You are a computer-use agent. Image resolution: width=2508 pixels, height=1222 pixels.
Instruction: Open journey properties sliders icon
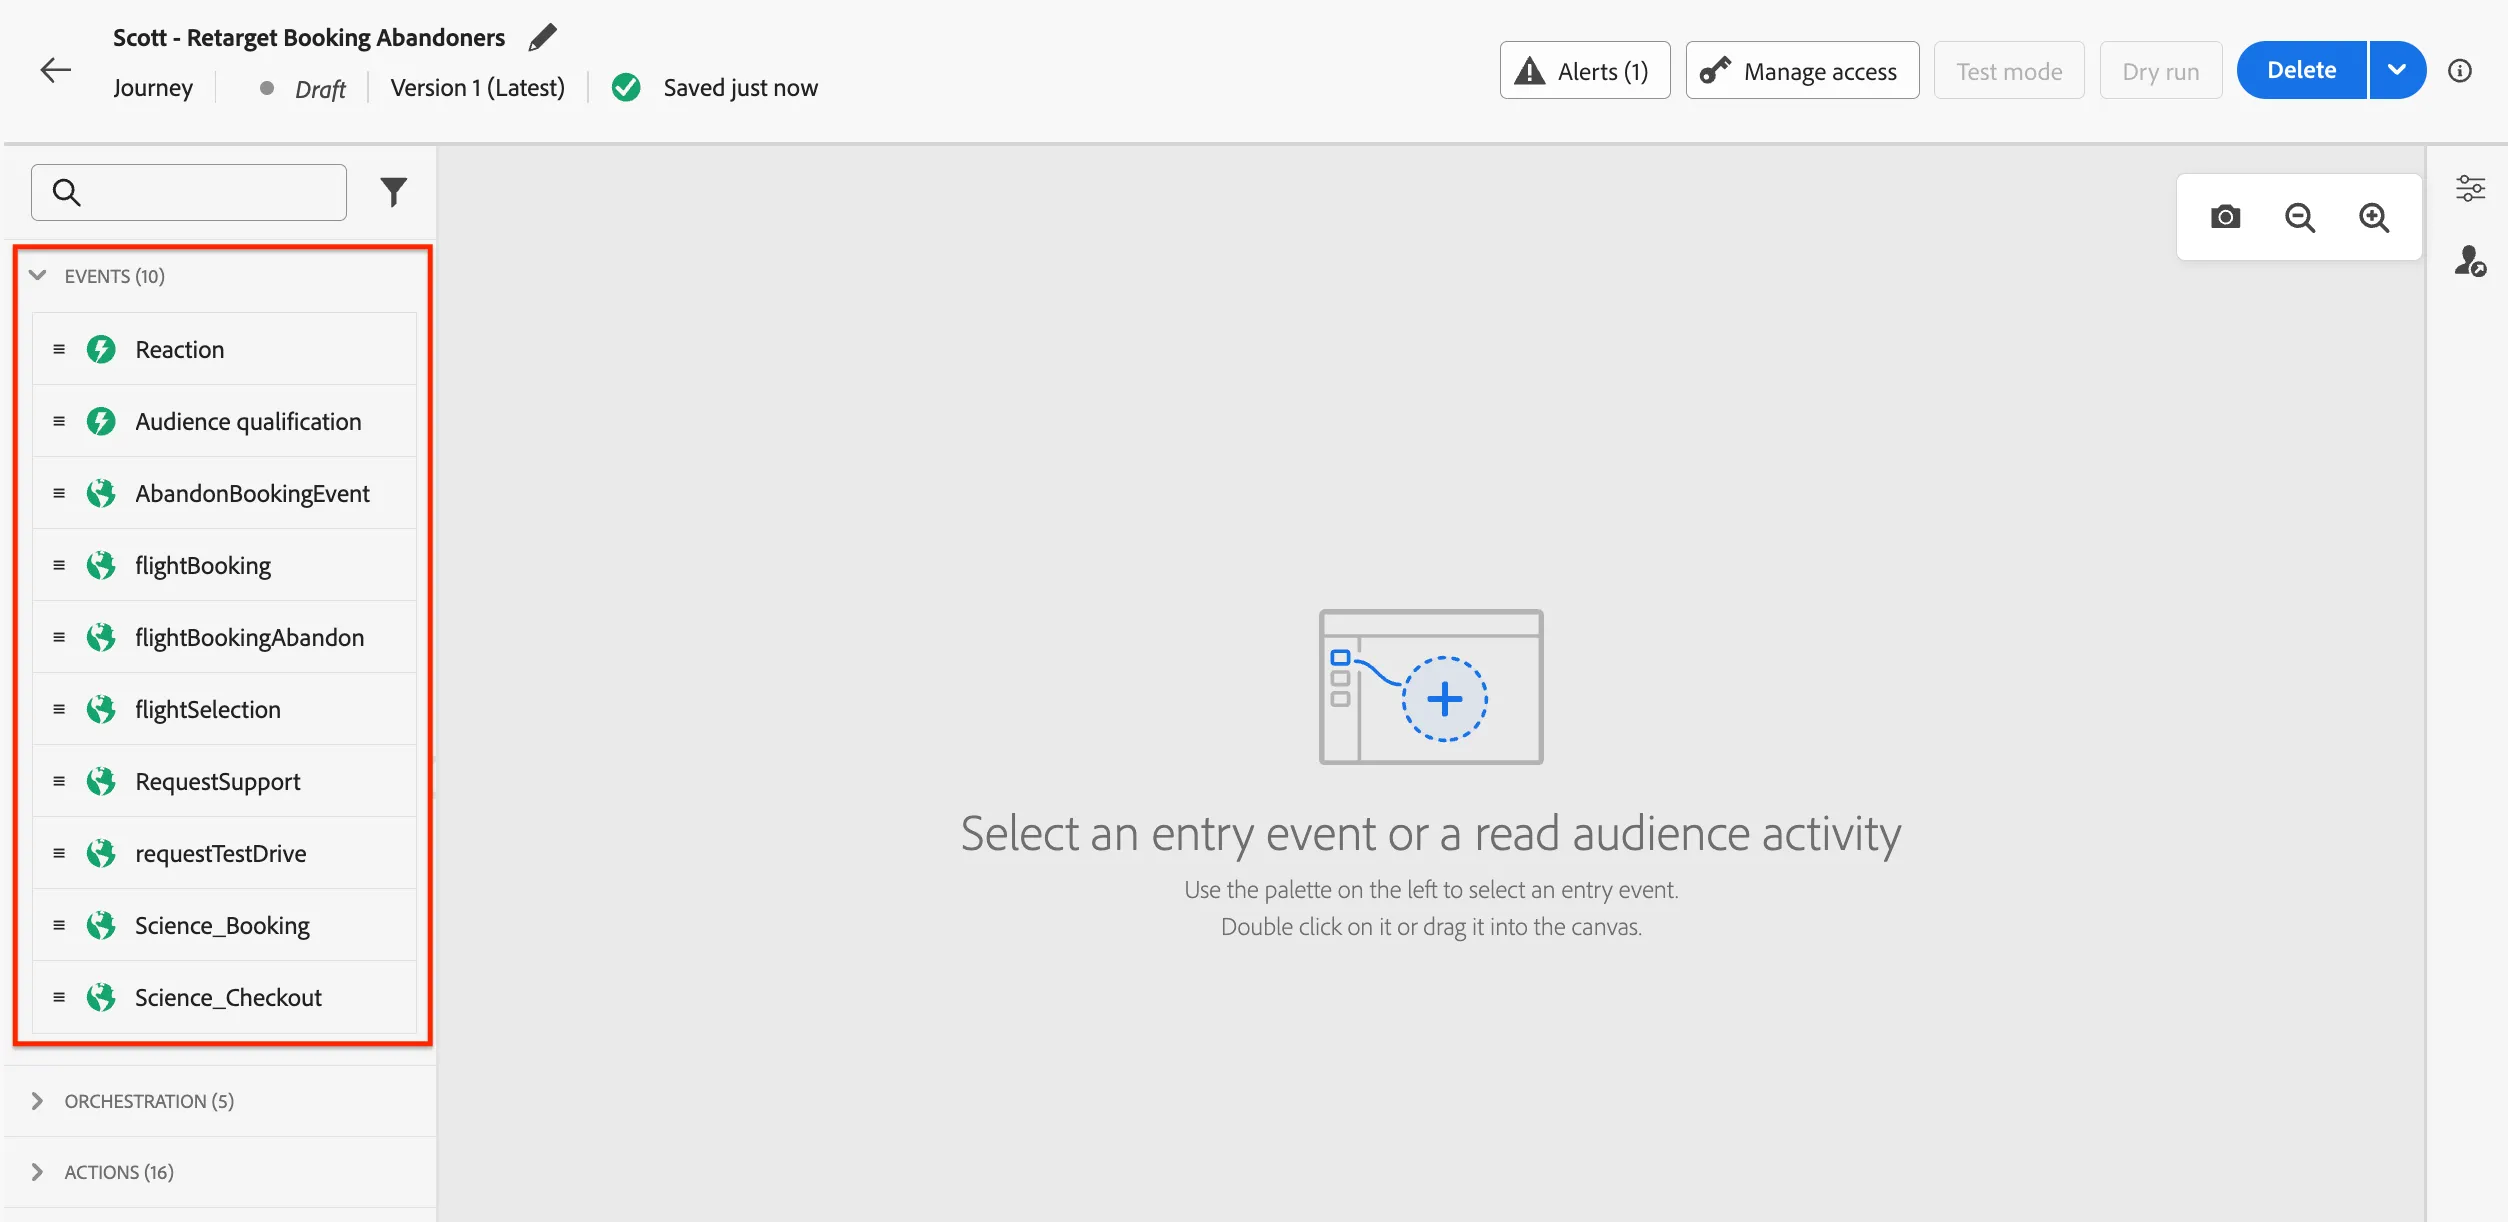(x=2470, y=188)
